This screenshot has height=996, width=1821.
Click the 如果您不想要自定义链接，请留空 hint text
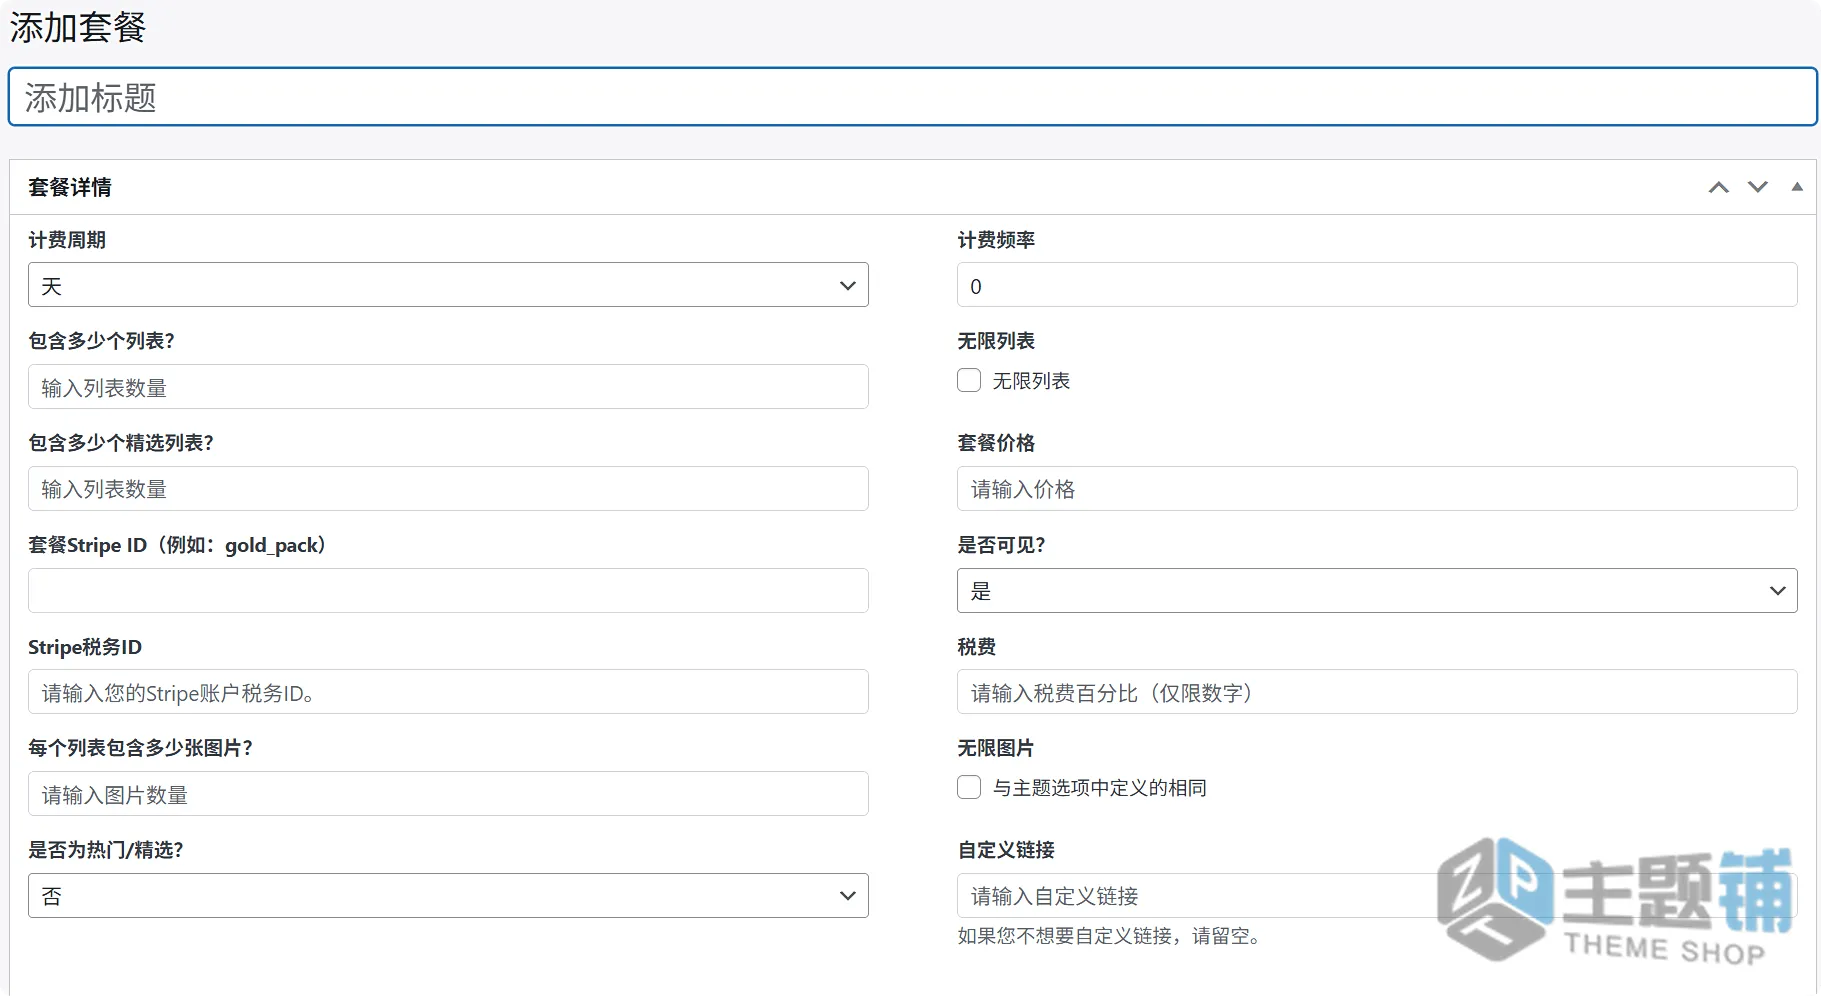(1109, 936)
